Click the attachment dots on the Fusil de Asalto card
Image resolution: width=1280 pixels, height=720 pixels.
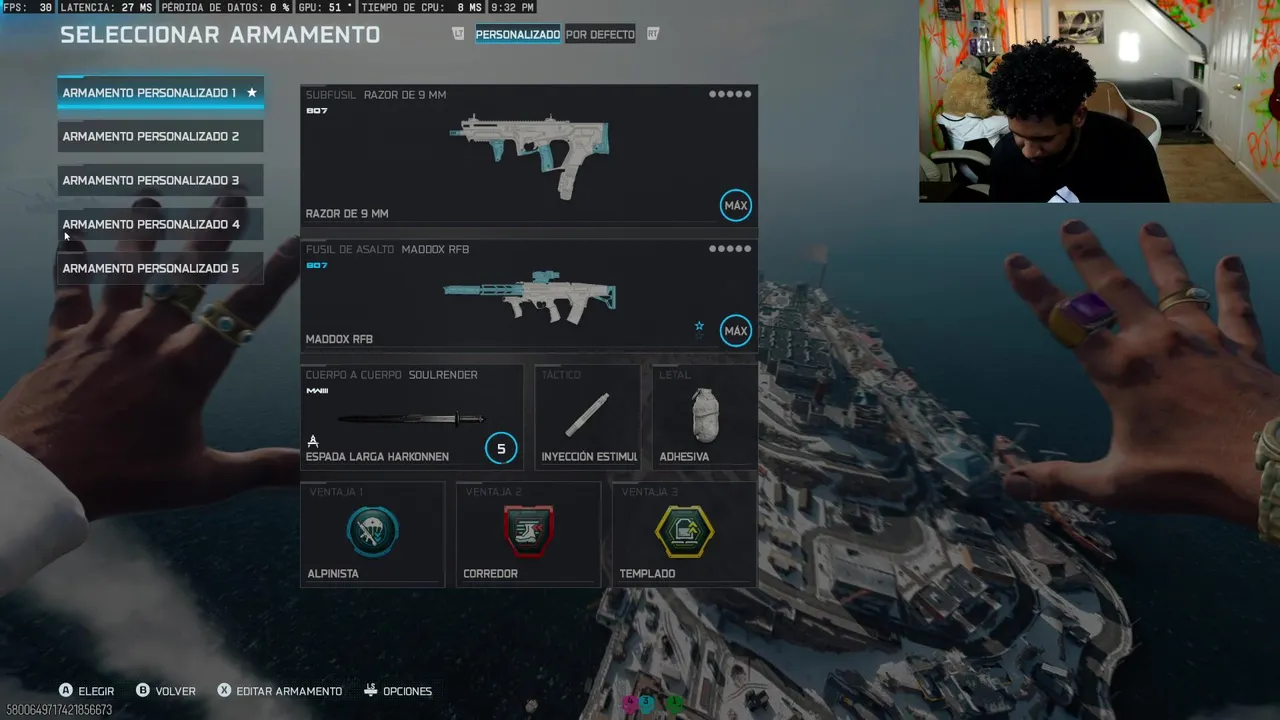coord(730,249)
